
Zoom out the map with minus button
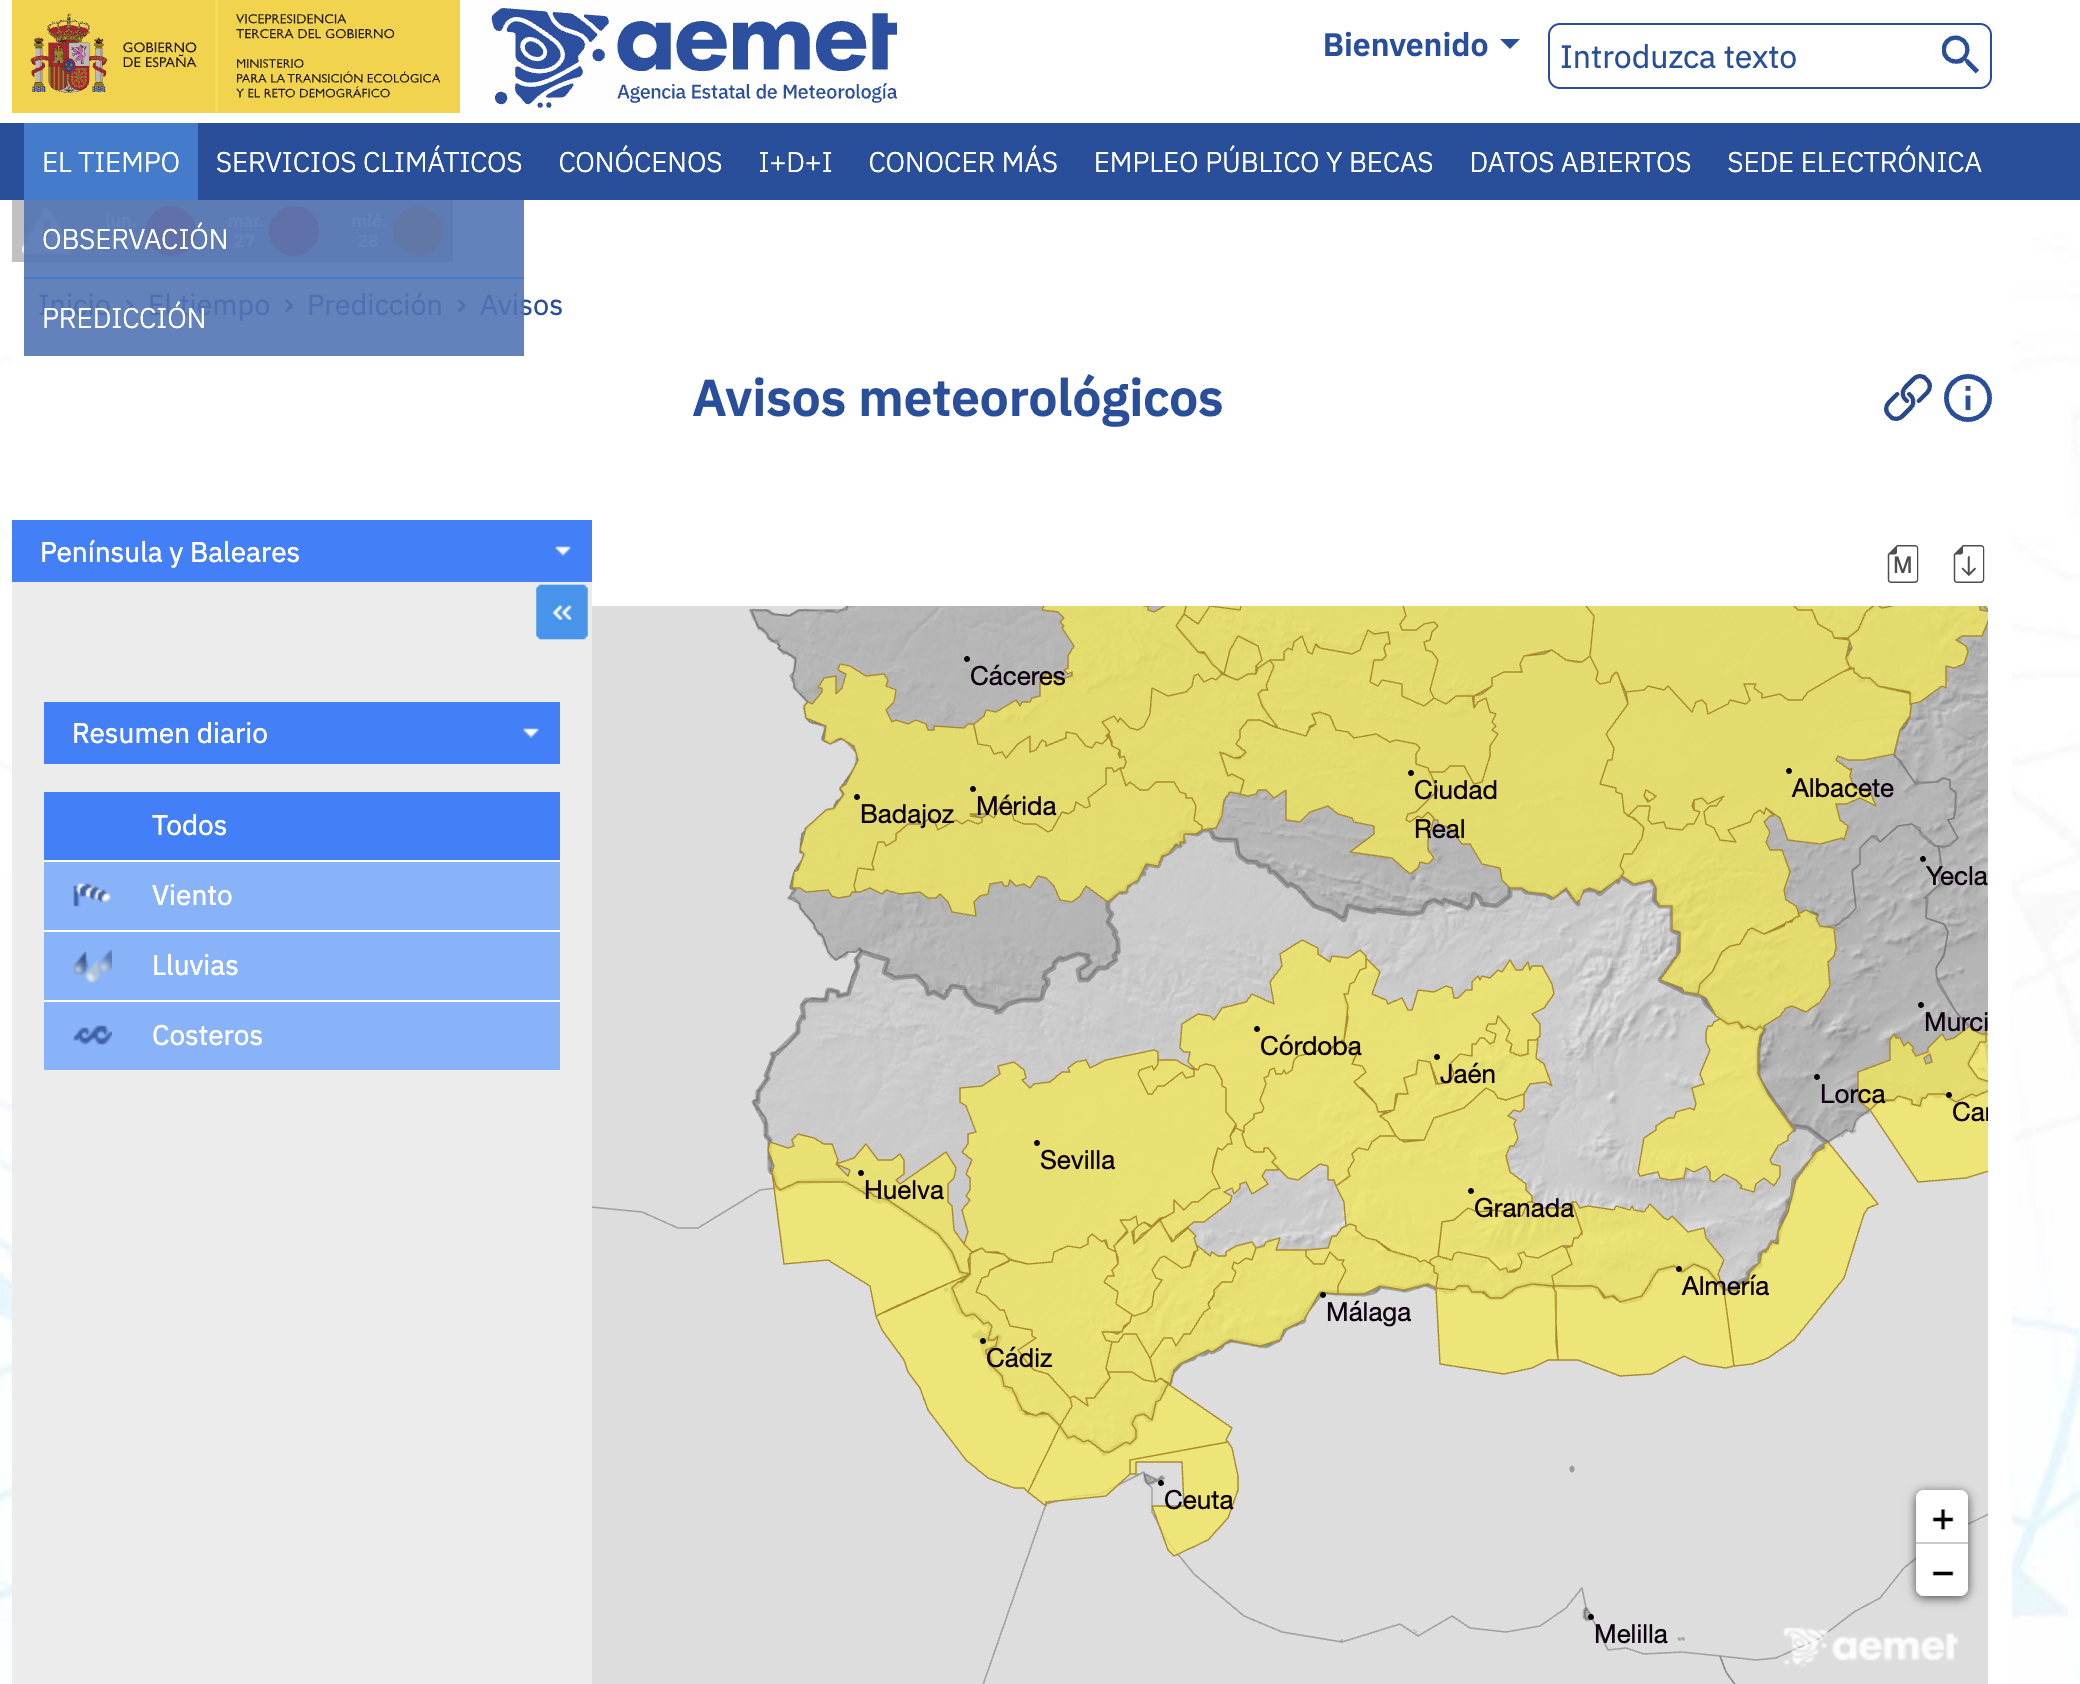pyautogui.click(x=1942, y=1573)
